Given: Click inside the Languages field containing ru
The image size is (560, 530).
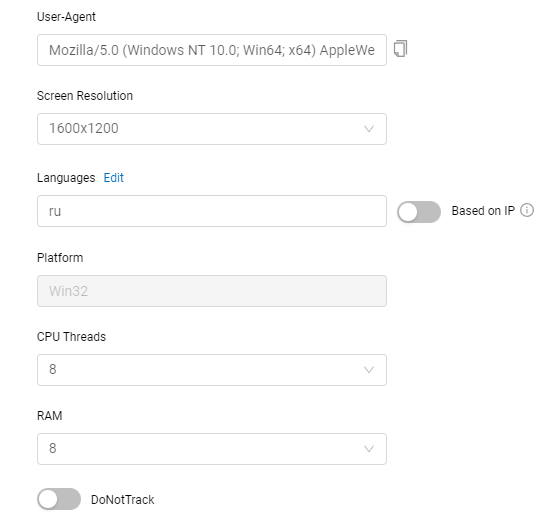Looking at the screenshot, I should 212,211.
